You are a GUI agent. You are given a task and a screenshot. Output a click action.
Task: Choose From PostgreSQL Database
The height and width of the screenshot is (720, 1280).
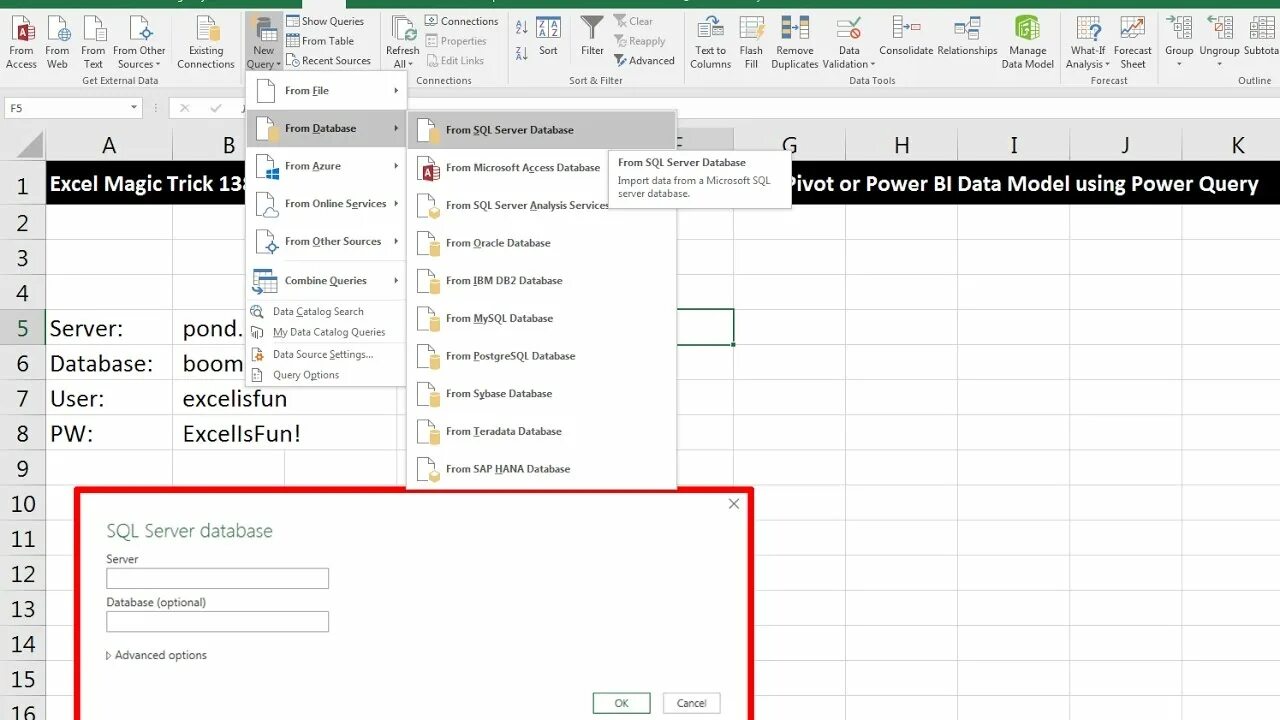point(542,356)
